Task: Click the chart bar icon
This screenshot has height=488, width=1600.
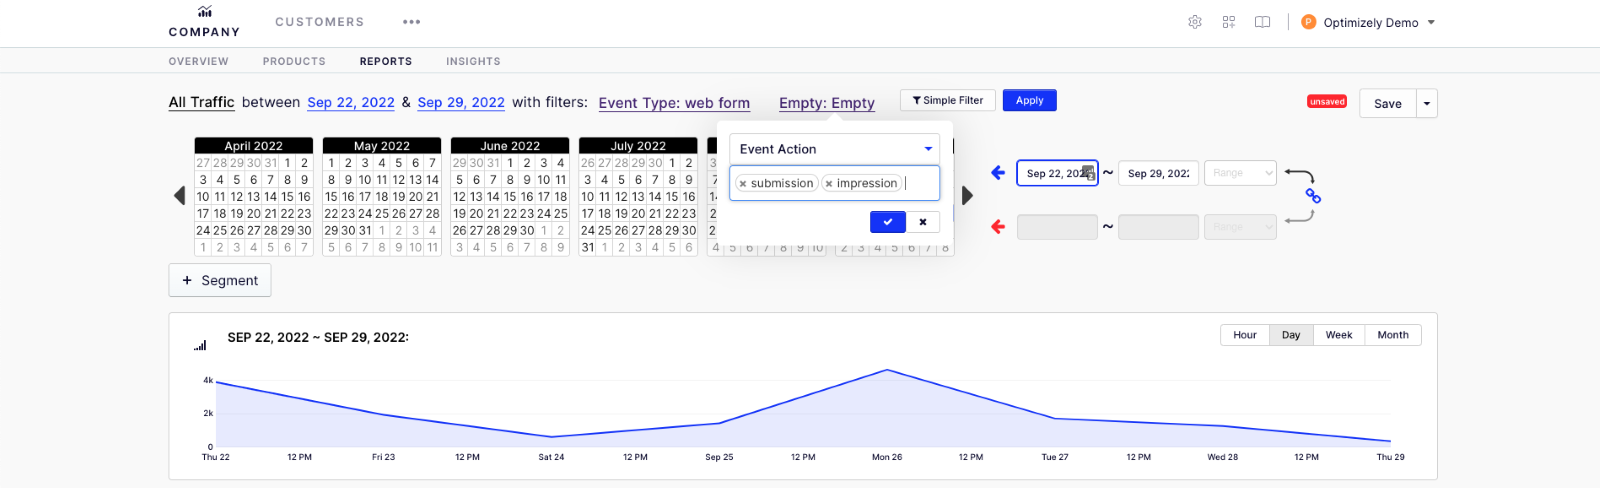Action: coord(200,345)
